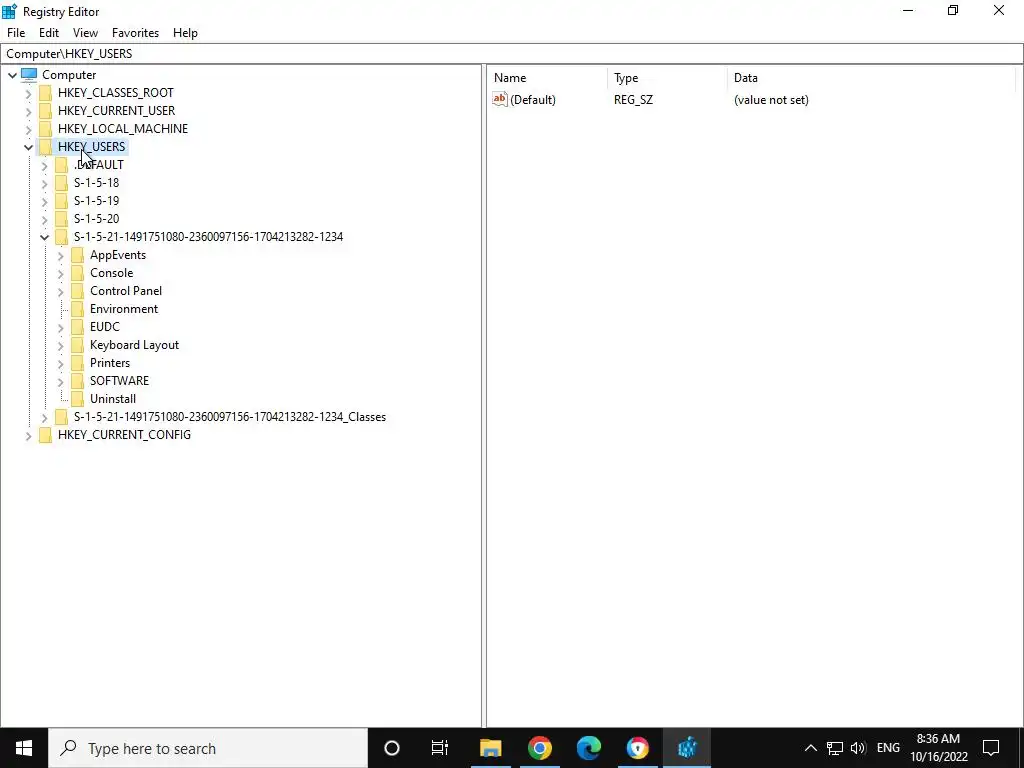Expand the .DEFAULT key arrow
1024x768 pixels.
point(44,165)
